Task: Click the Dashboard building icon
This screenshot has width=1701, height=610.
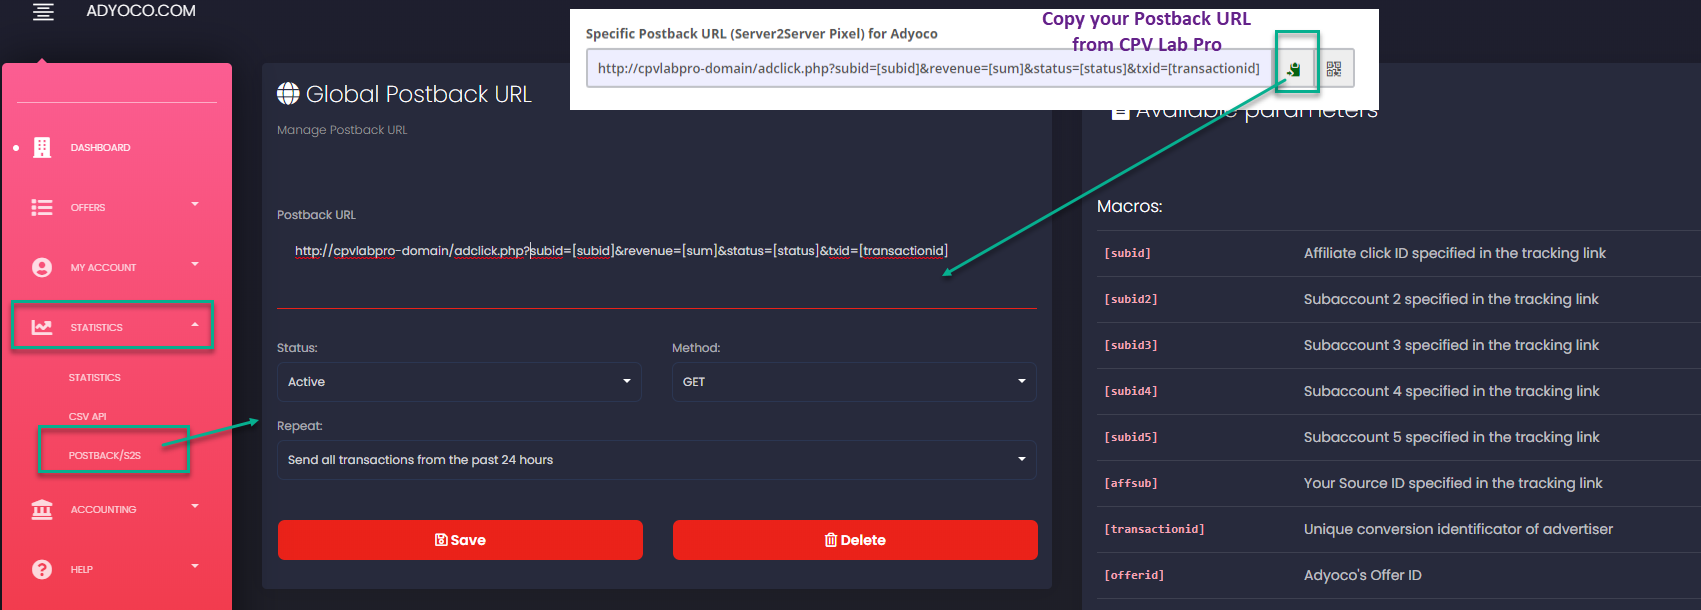Action: coord(42,148)
